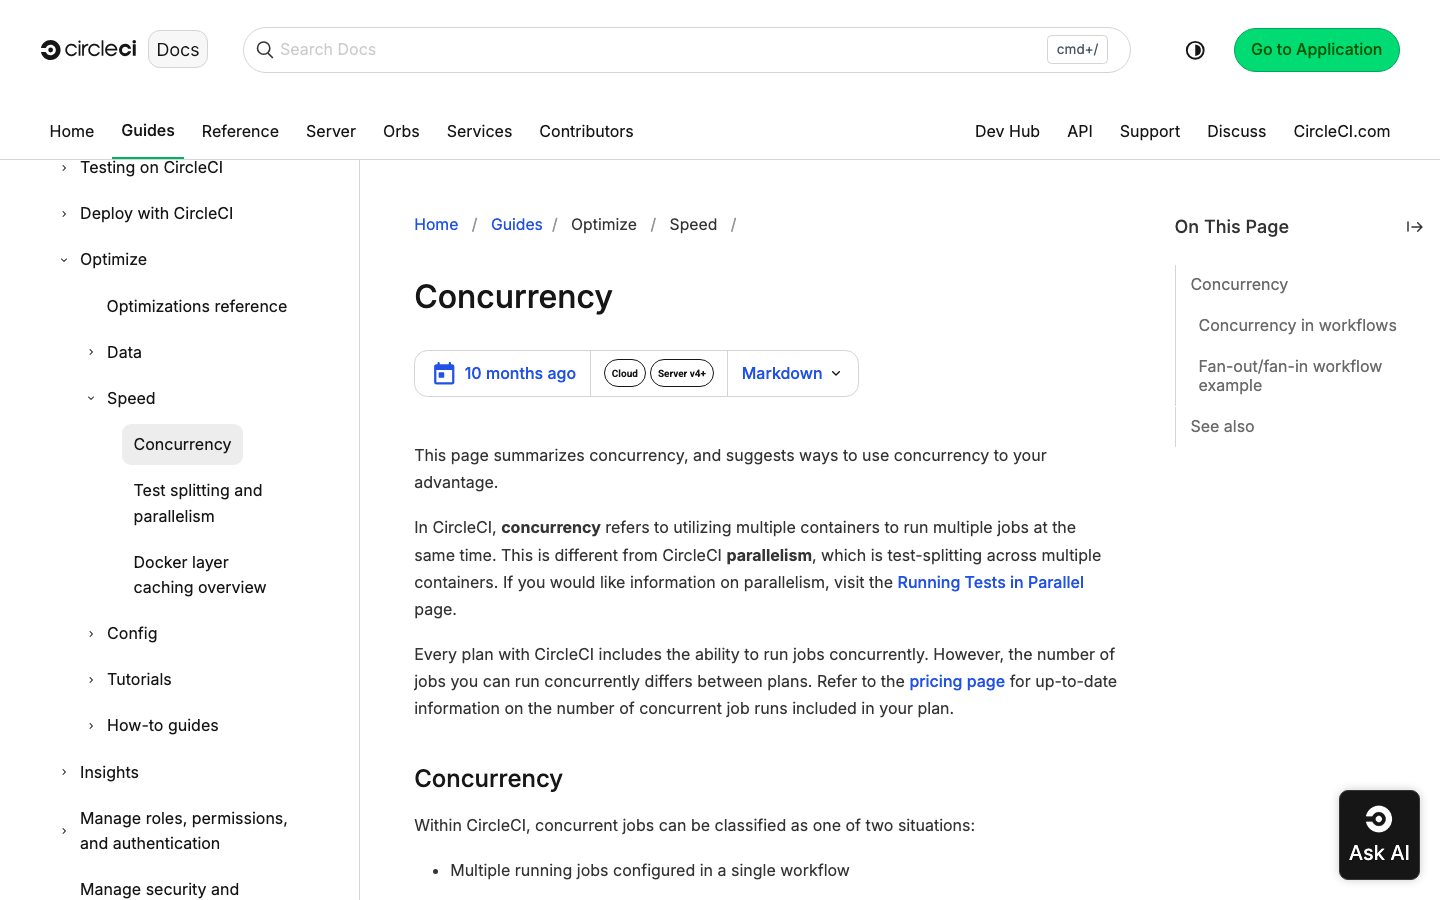1440x900 pixels.
Task: Click the CircleCI logo
Action: pyautogui.click(x=88, y=49)
